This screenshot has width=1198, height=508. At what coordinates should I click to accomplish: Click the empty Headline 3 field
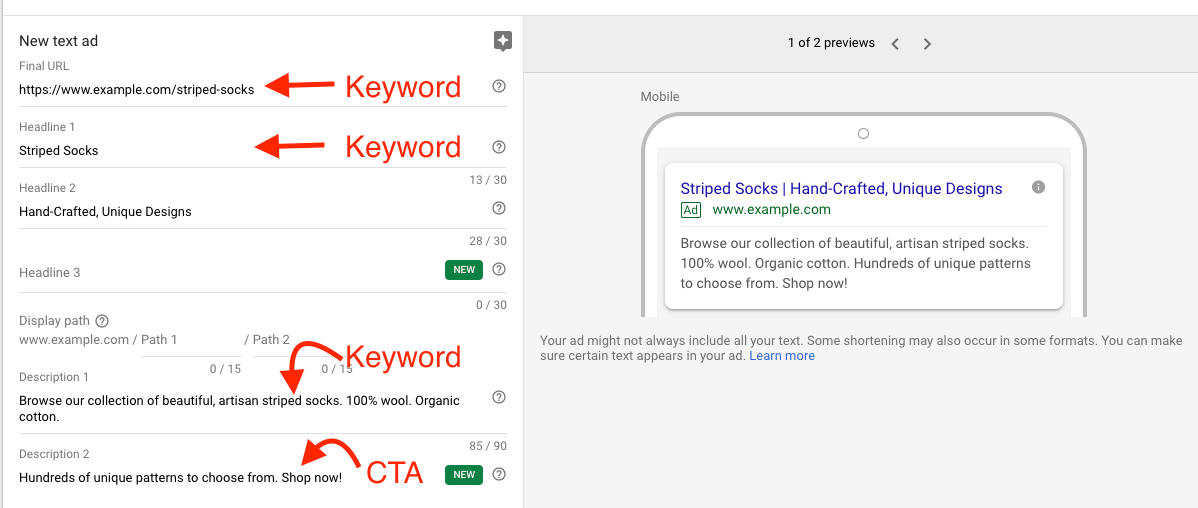pos(220,273)
